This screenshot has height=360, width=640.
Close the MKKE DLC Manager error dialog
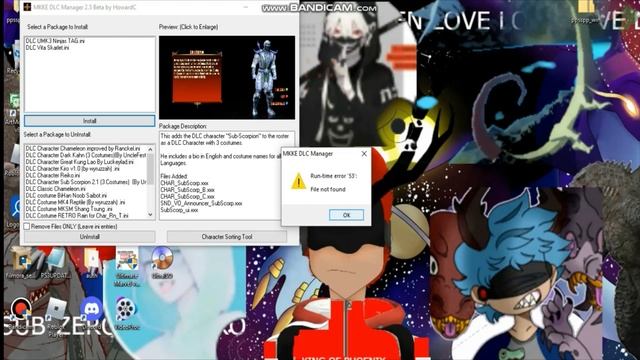coord(364,153)
